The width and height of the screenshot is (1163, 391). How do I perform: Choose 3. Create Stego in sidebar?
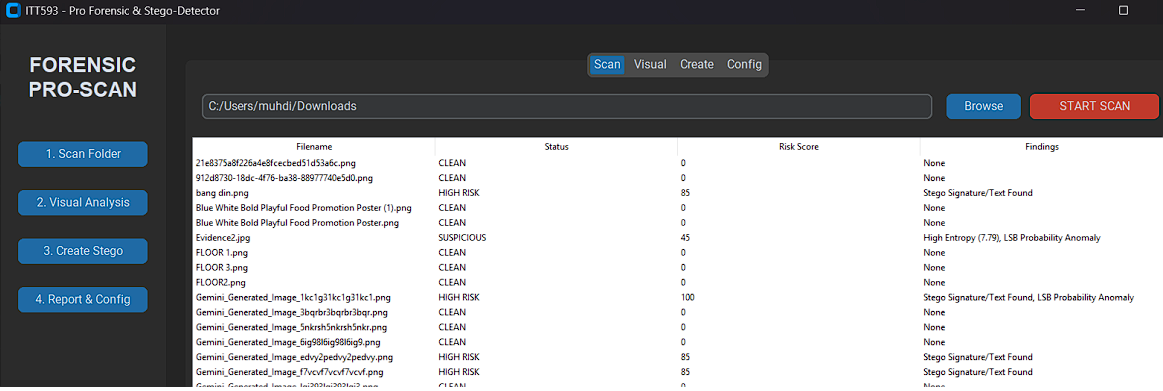[x=83, y=251]
